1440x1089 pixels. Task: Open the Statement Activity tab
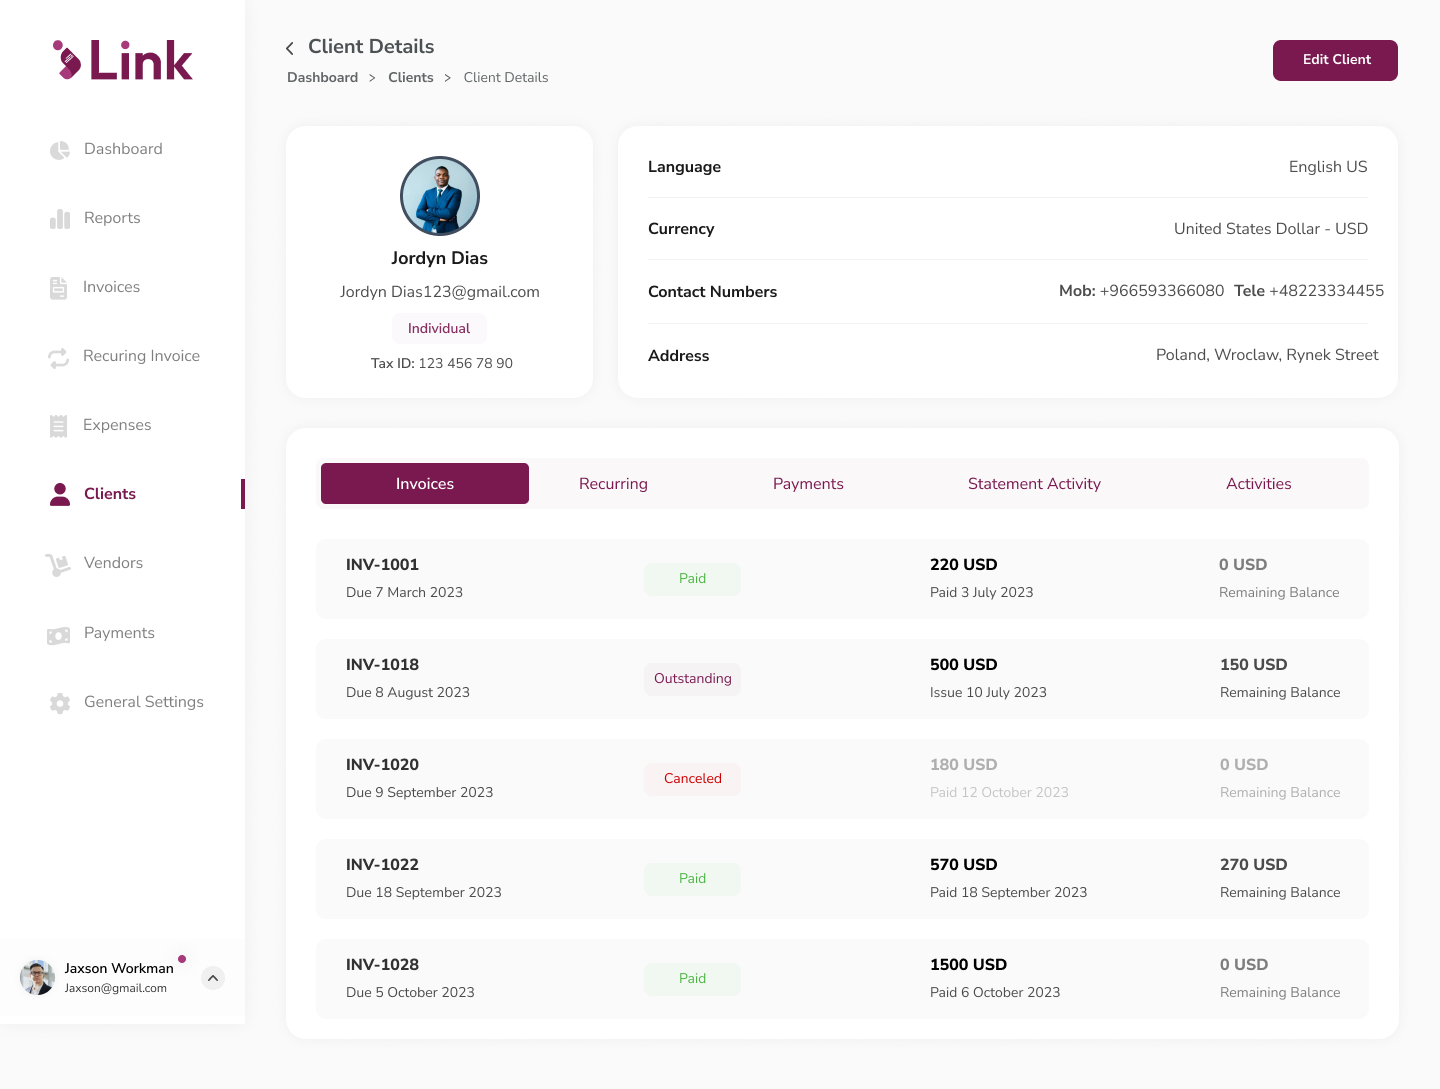(x=1034, y=484)
